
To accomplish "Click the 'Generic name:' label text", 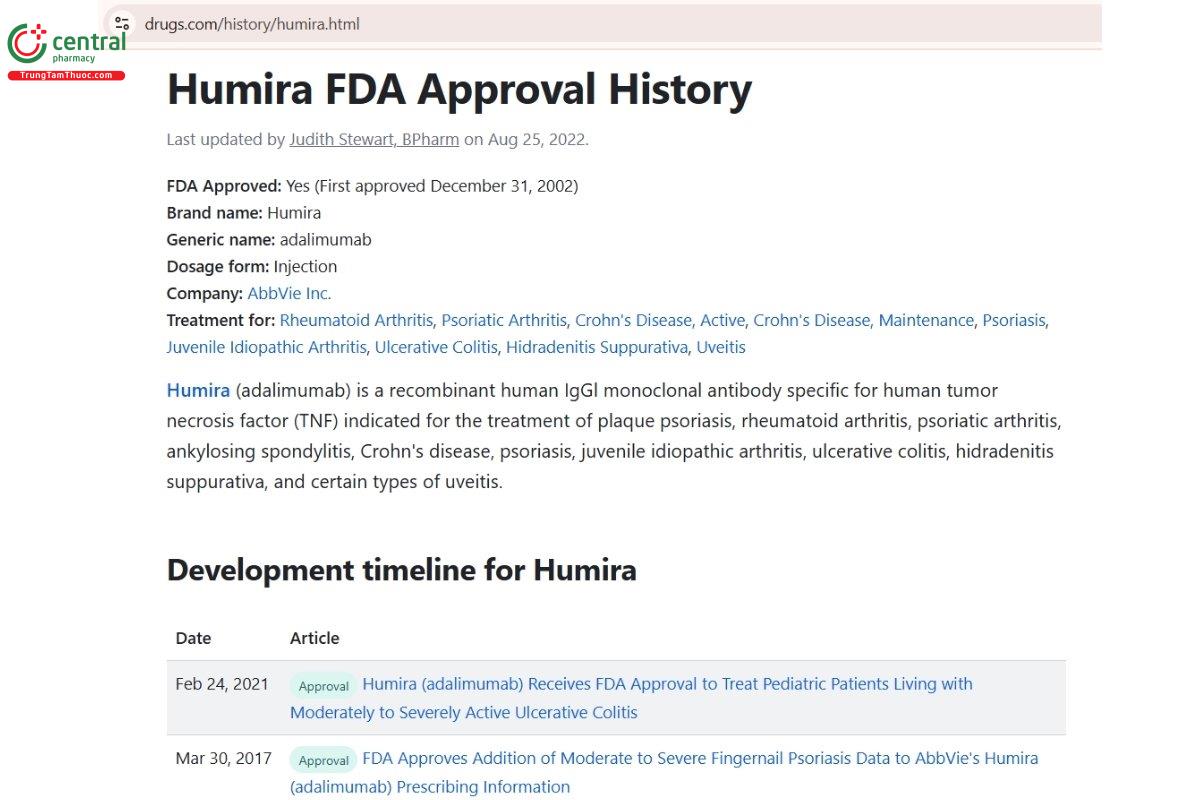I will coord(221,240).
